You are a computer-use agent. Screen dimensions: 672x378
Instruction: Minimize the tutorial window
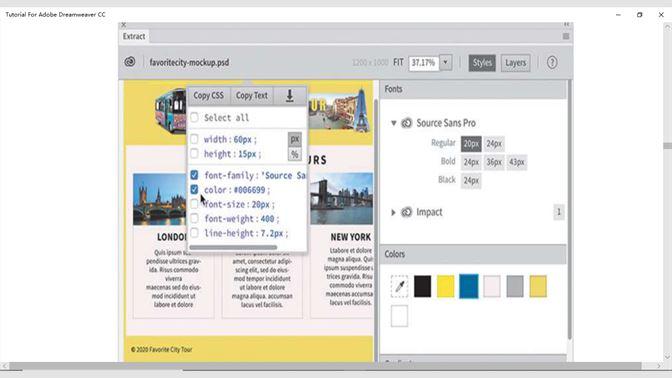tap(618, 15)
